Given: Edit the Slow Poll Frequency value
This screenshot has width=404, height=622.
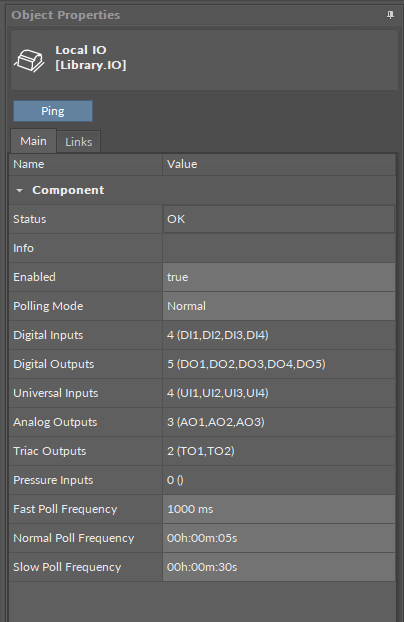Looking at the screenshot, I should (279, 567).
